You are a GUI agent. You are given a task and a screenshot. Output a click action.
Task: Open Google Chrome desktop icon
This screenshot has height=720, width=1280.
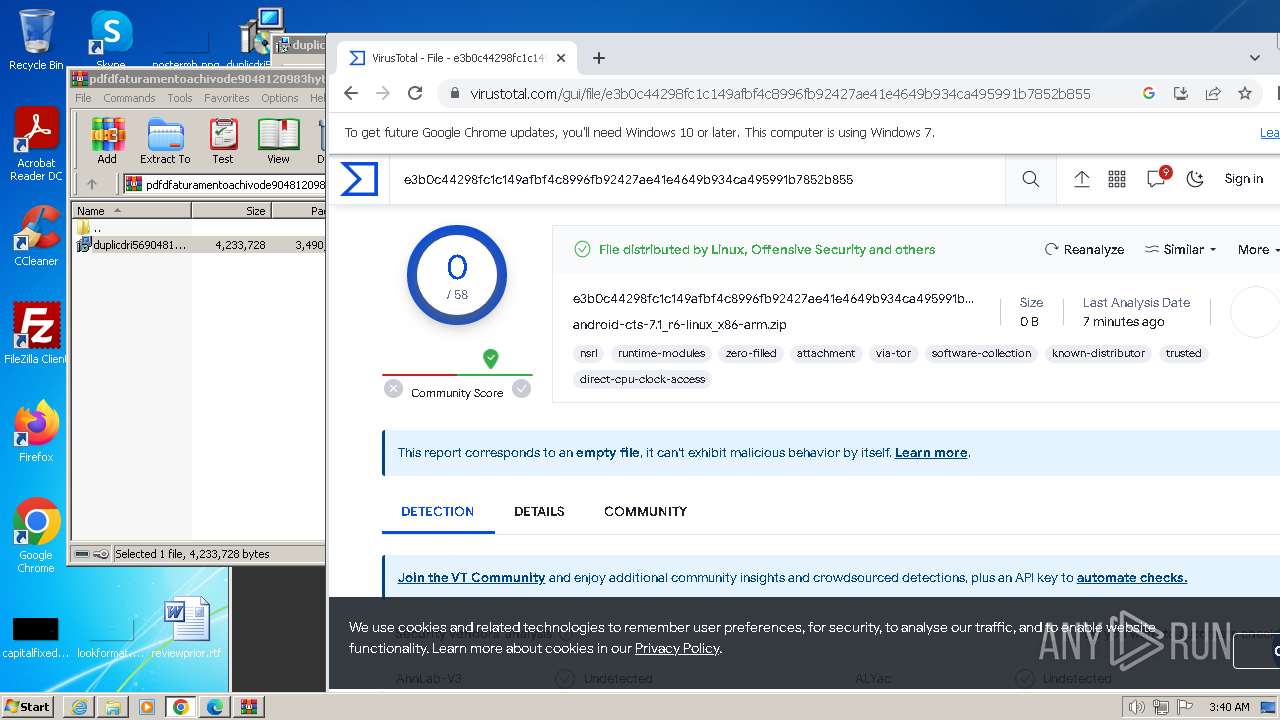pyautogui.click(x=36, y=535)
